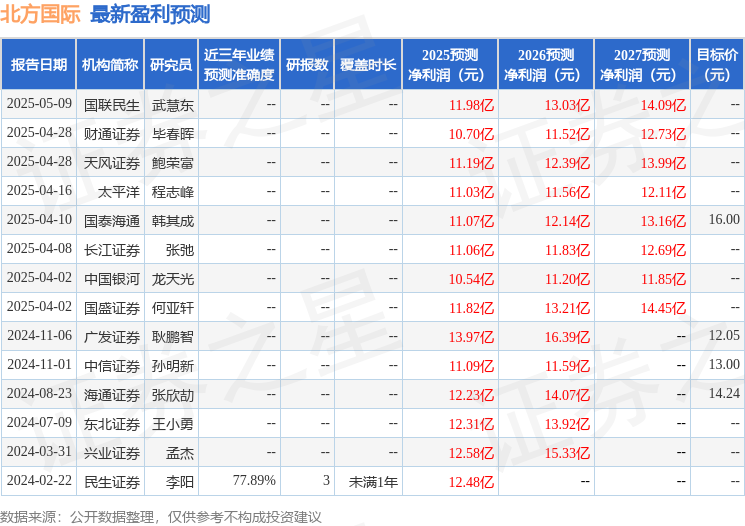
Task: Click 13.99亿 forecast value
Action: pos(663,163)
